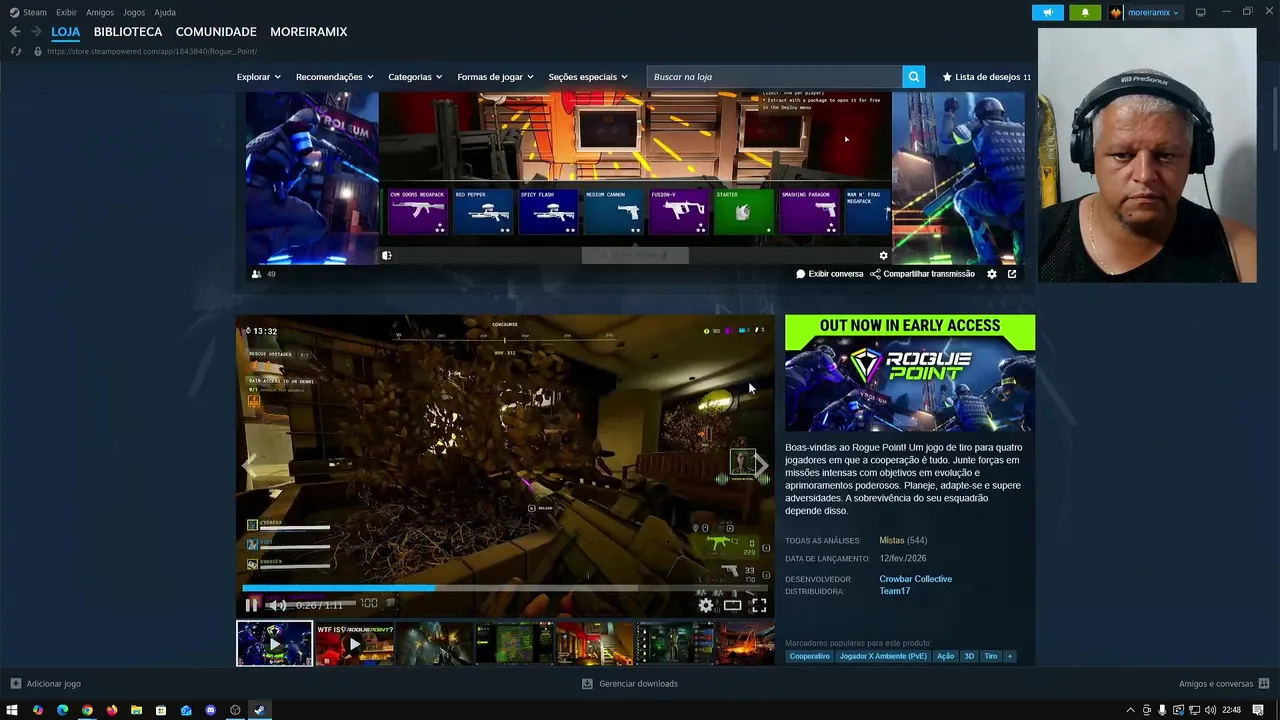This screenshot has height=720, width=1280.
Task: Open Amigos e conversas panel
Action: pos(1223,684)
